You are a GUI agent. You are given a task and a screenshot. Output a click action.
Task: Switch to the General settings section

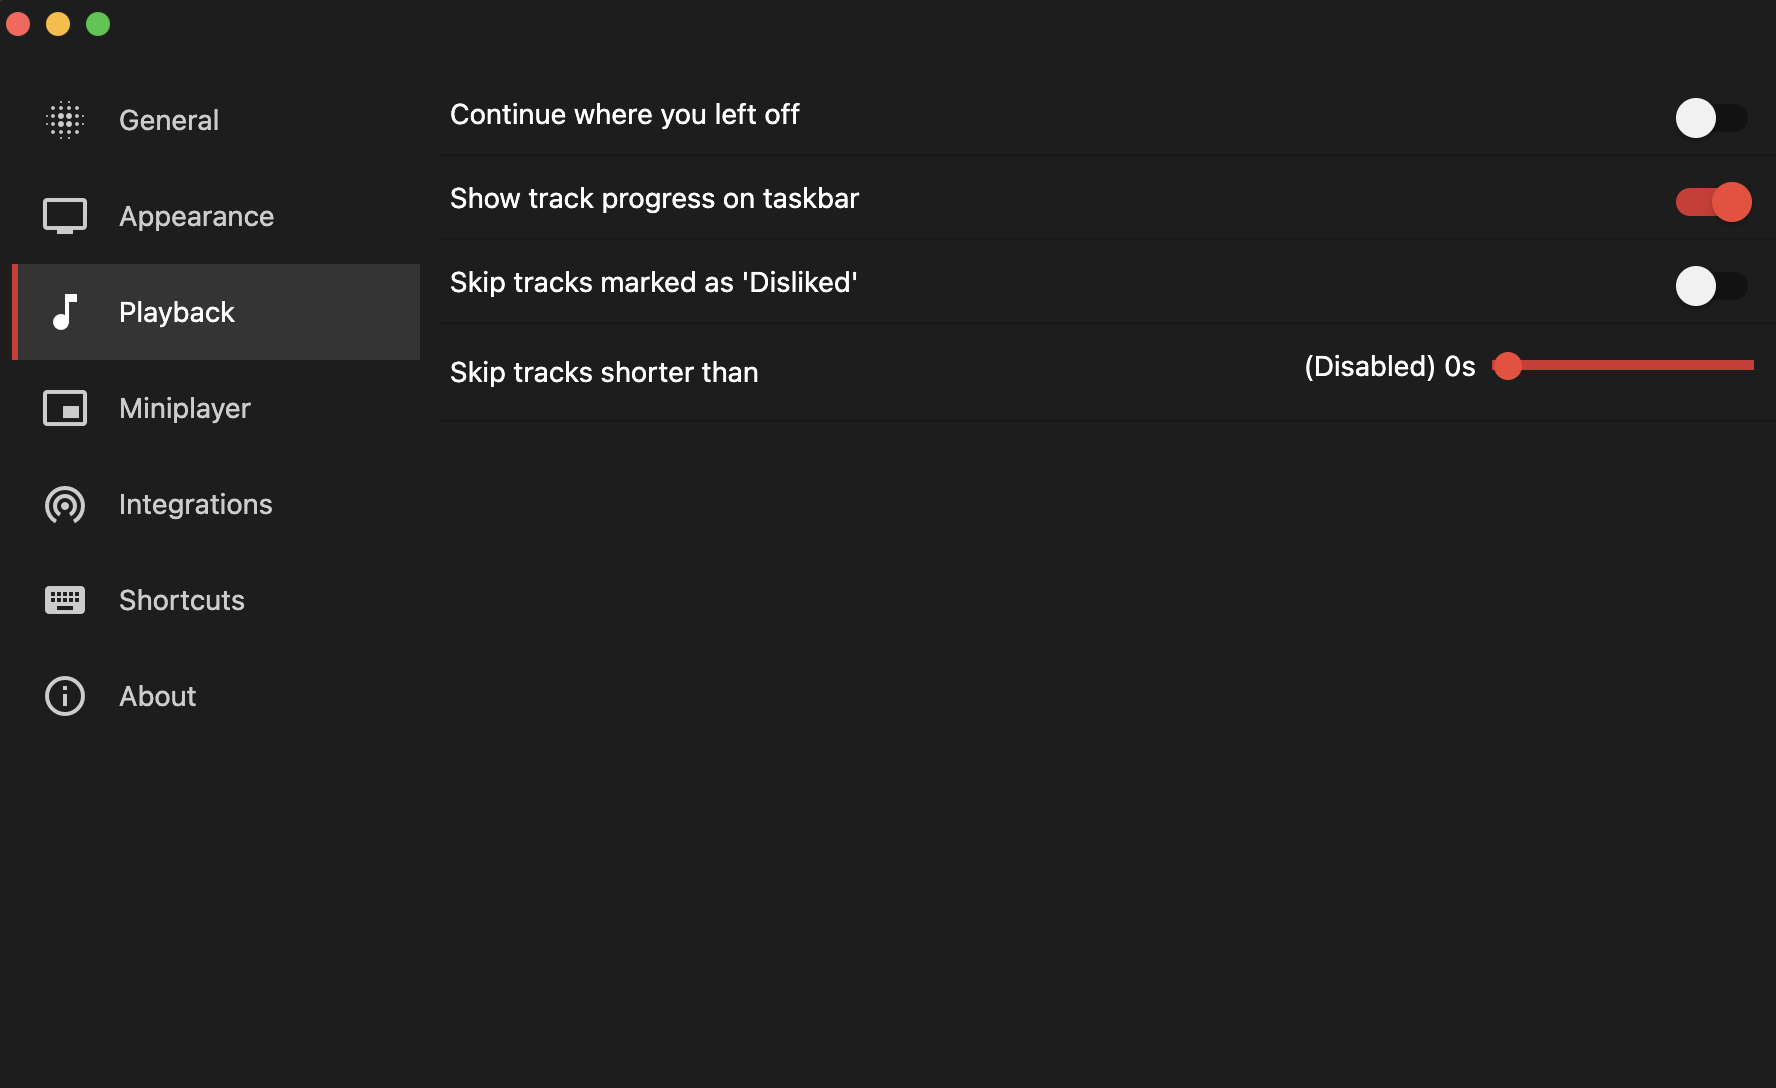pos(168,120)
